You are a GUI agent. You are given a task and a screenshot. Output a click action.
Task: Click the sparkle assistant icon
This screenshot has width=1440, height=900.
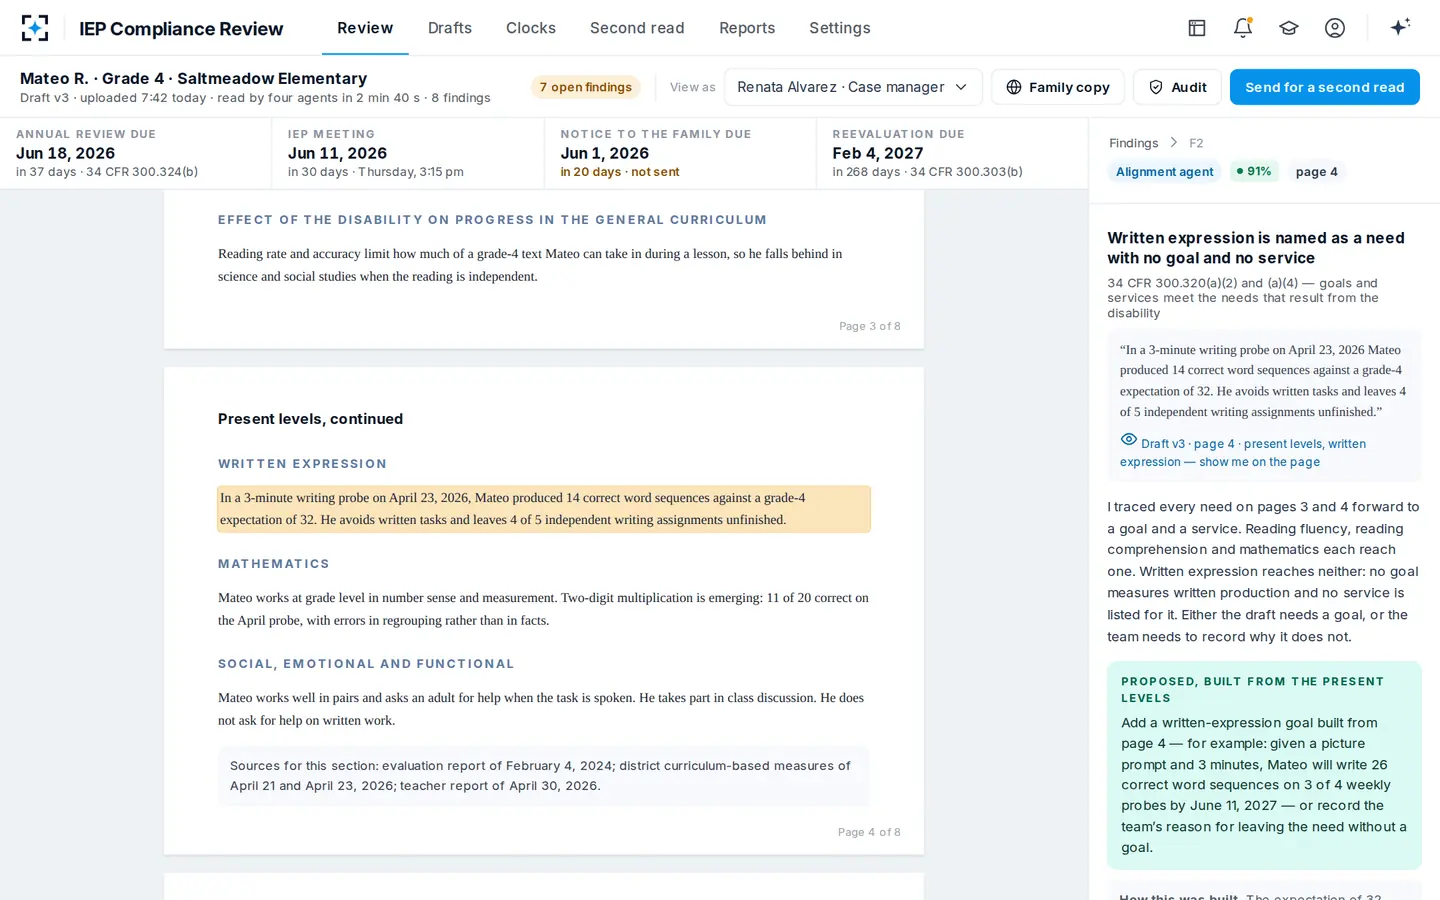(1400, 27)
